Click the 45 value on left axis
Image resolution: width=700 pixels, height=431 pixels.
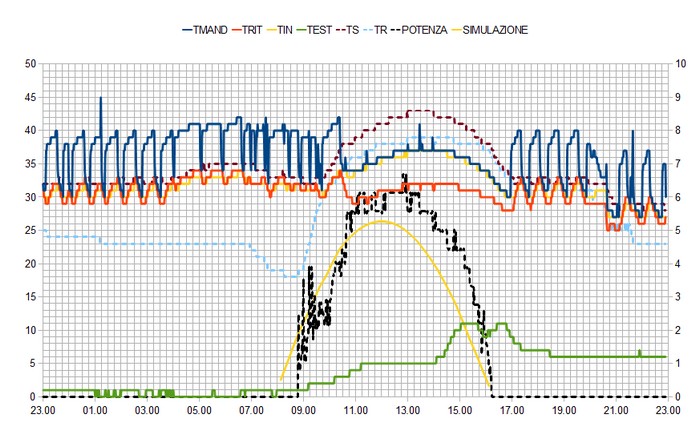click(x=30, y=97)
